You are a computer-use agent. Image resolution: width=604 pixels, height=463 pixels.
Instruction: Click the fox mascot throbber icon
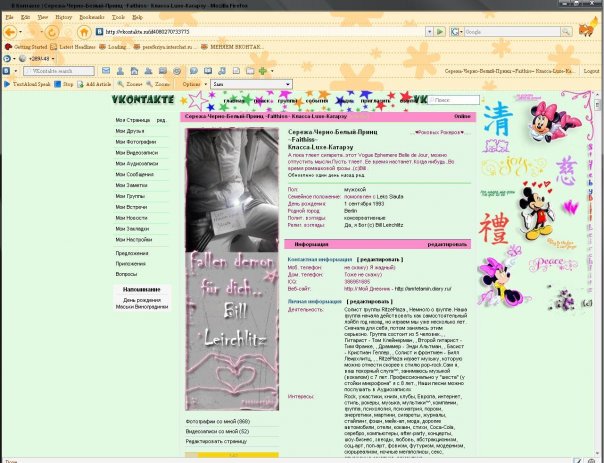tap(588, 27)
